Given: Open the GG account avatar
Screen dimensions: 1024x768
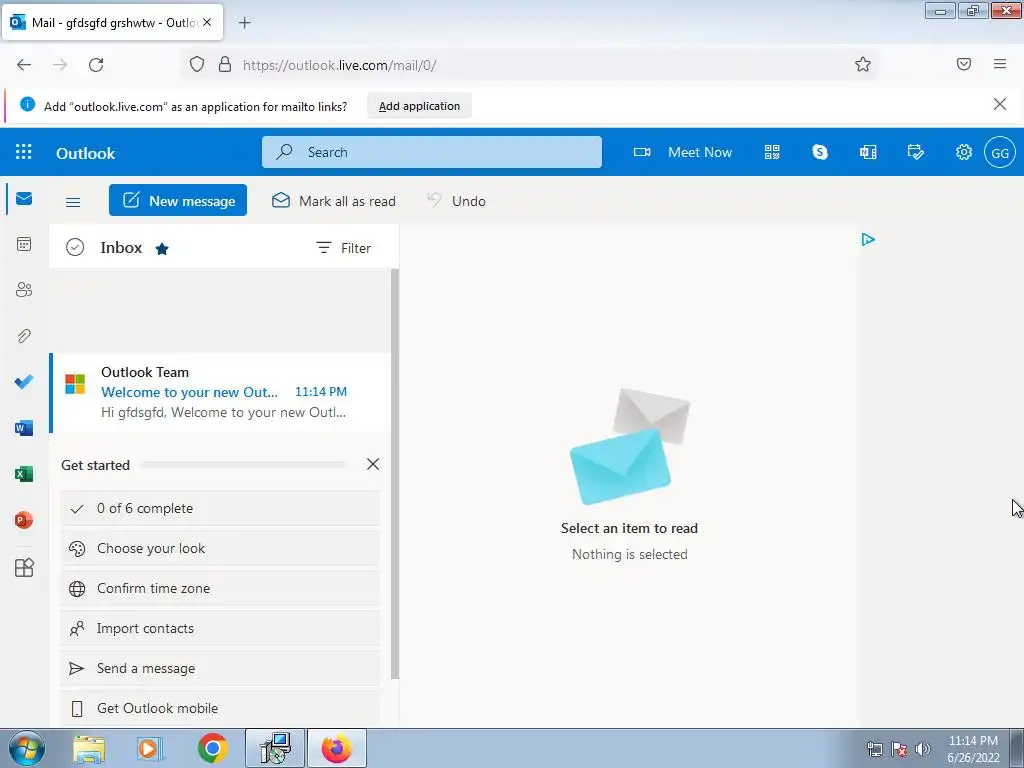Looking at the screenshot, I should tap(1000, 153).
